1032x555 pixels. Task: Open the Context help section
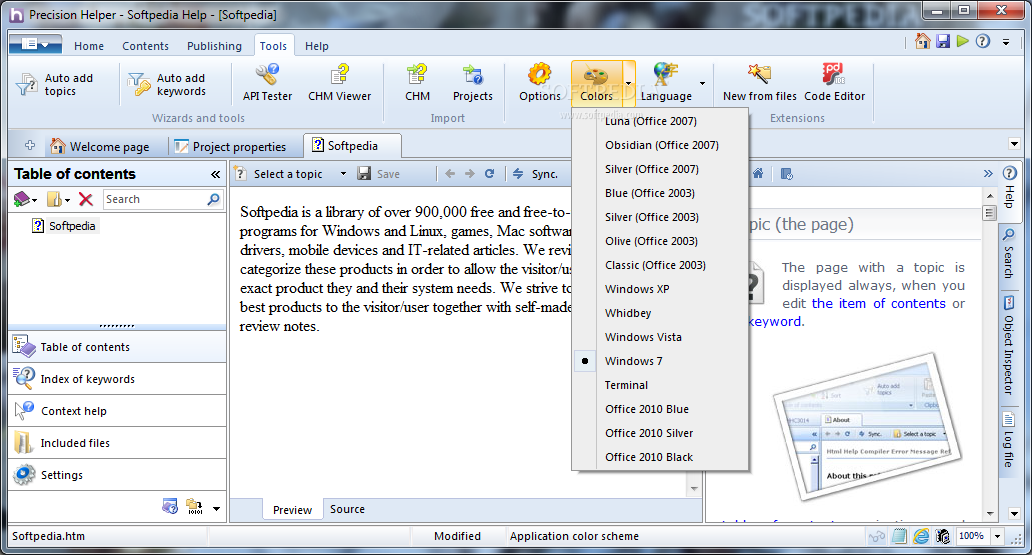coord(117,411)
